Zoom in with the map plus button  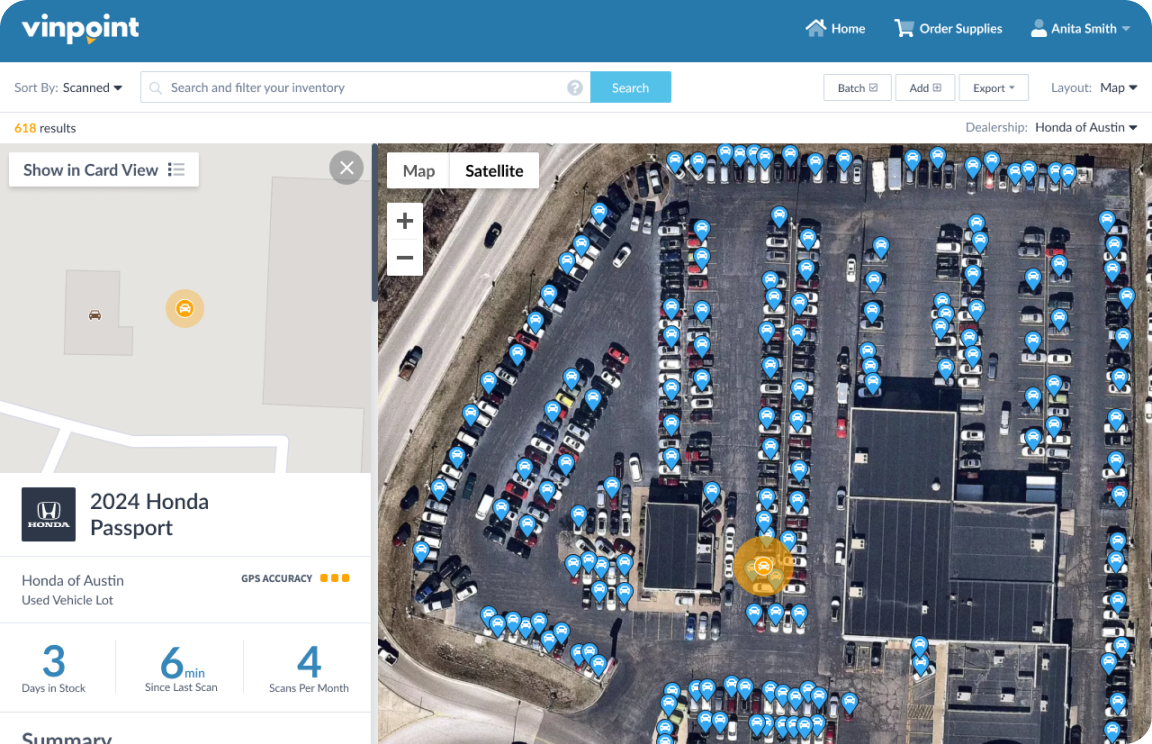coord(405,221)
